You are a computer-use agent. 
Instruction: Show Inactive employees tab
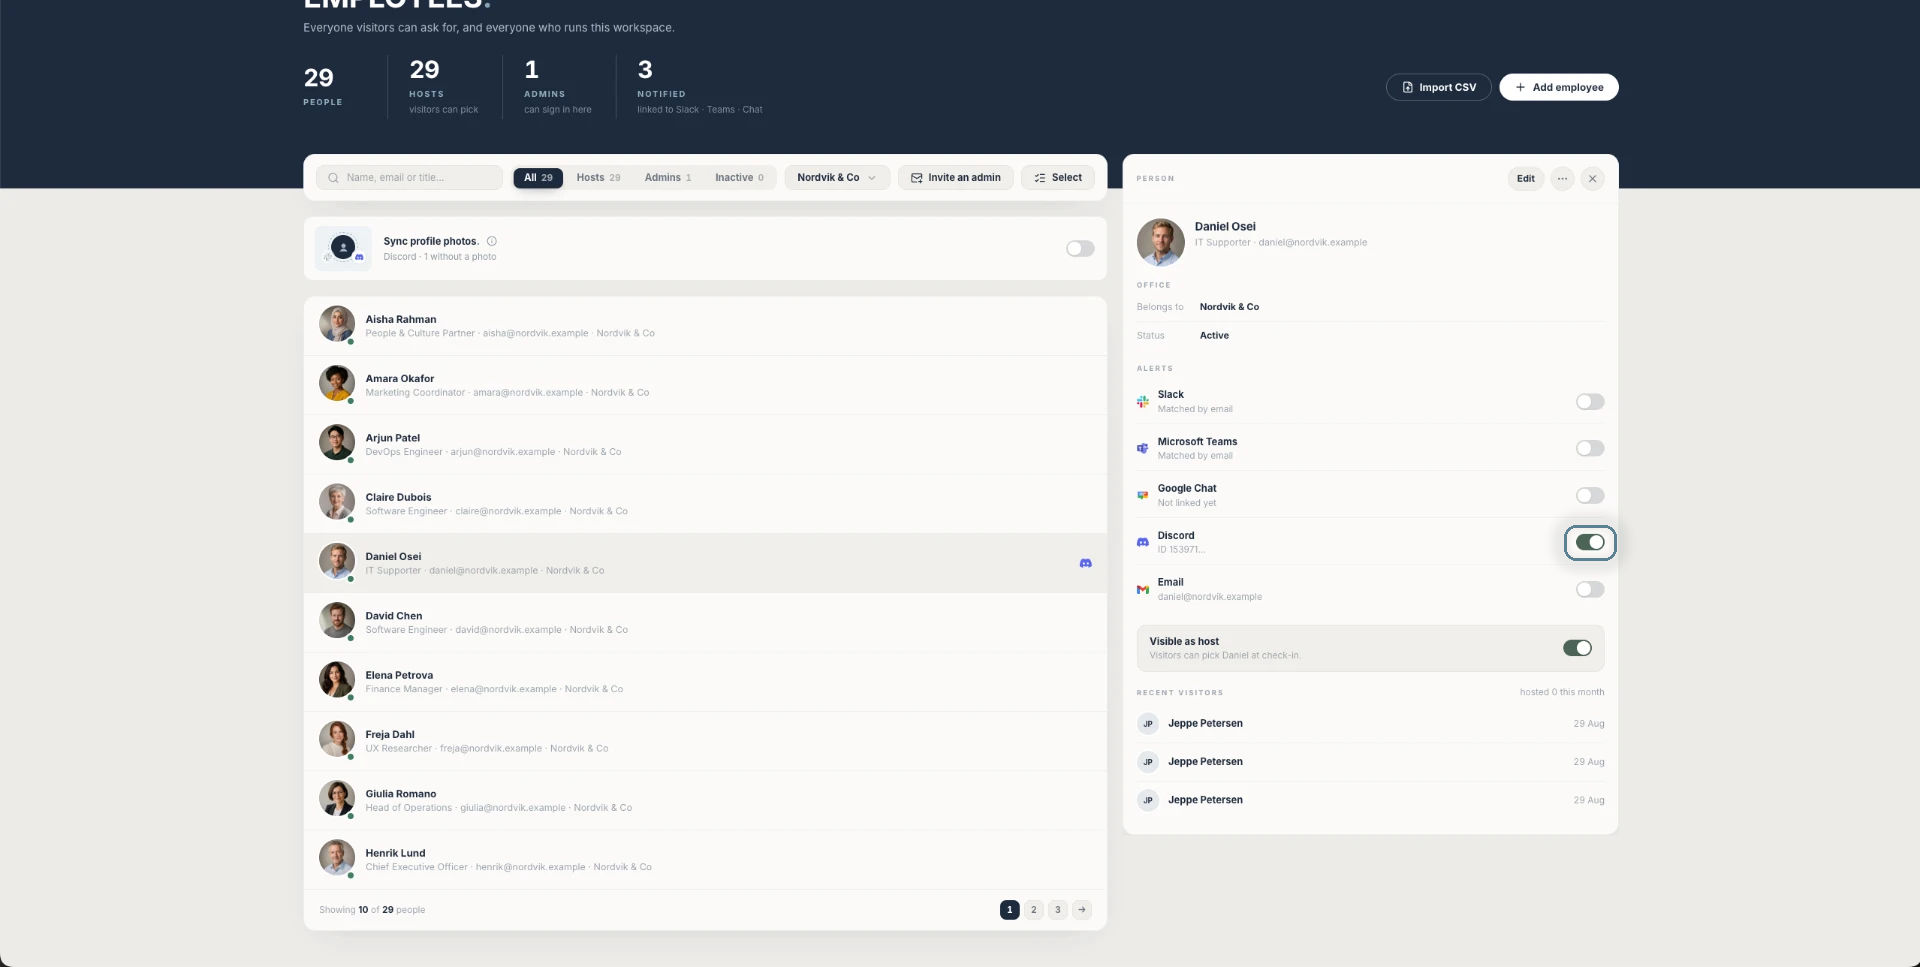coord(739,177)
